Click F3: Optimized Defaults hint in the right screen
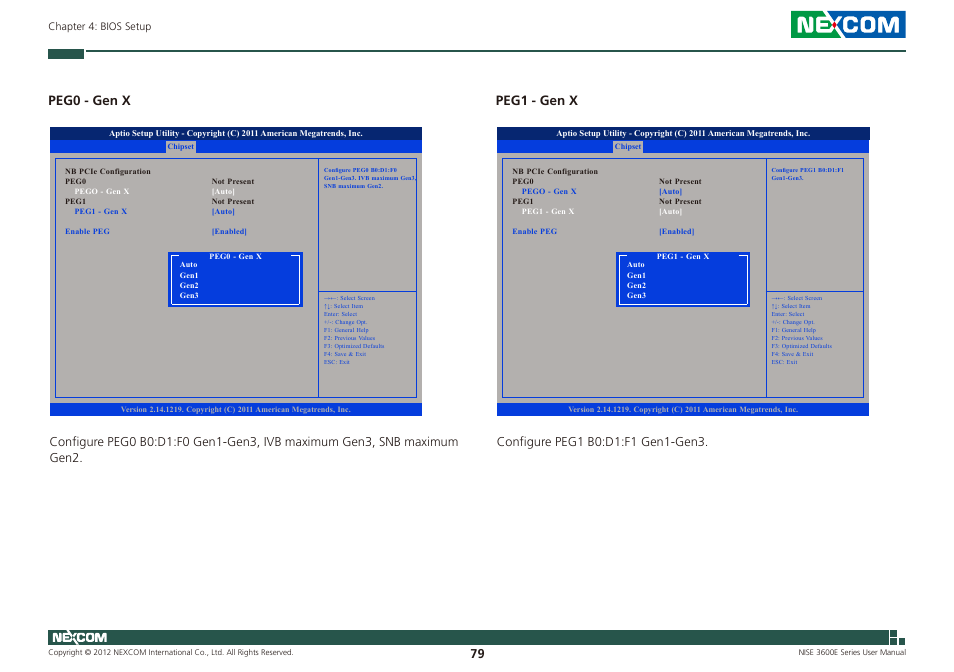This screenshot has width=954, height=672. [801, 346]
